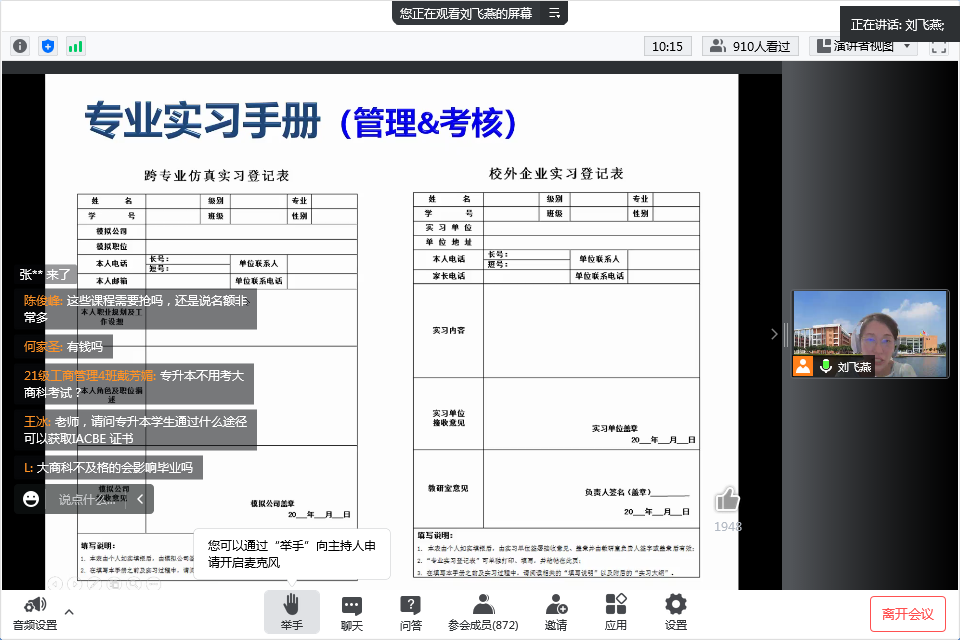Open the 聊天 chat panel
This screenshot has width=960, height=640.
click(351, 611)
